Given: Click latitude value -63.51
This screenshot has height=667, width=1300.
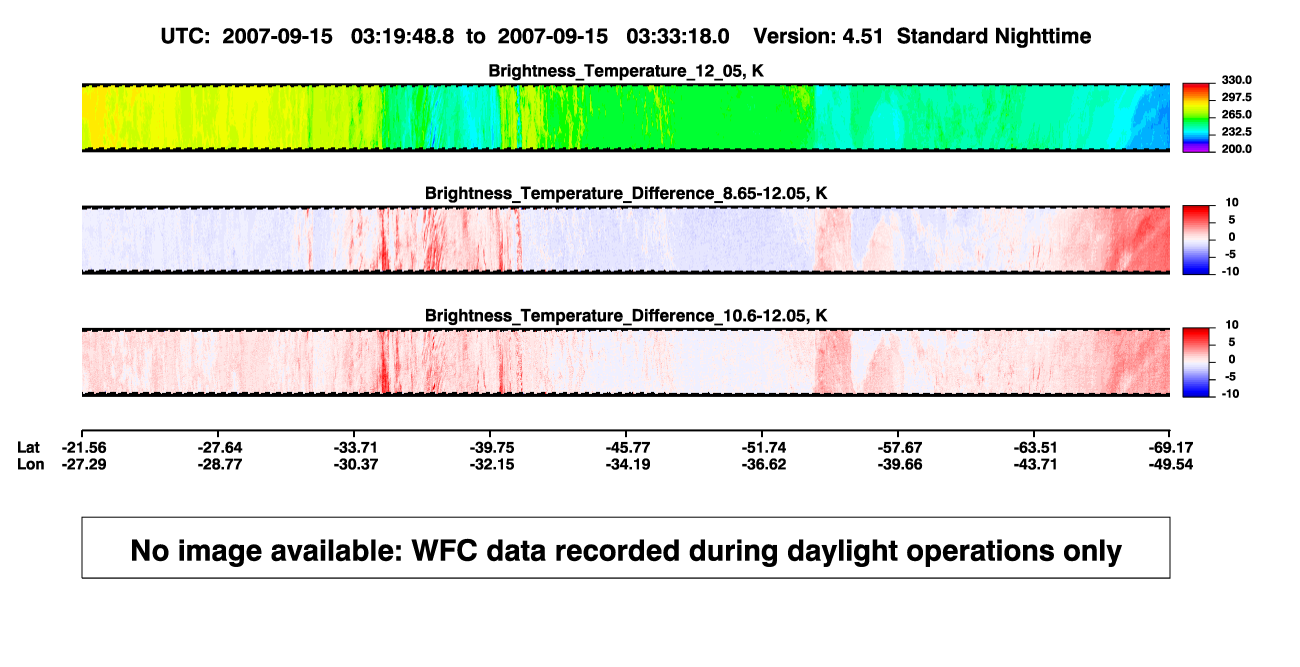Looking at the screenshot, I should pos(1035,447).
